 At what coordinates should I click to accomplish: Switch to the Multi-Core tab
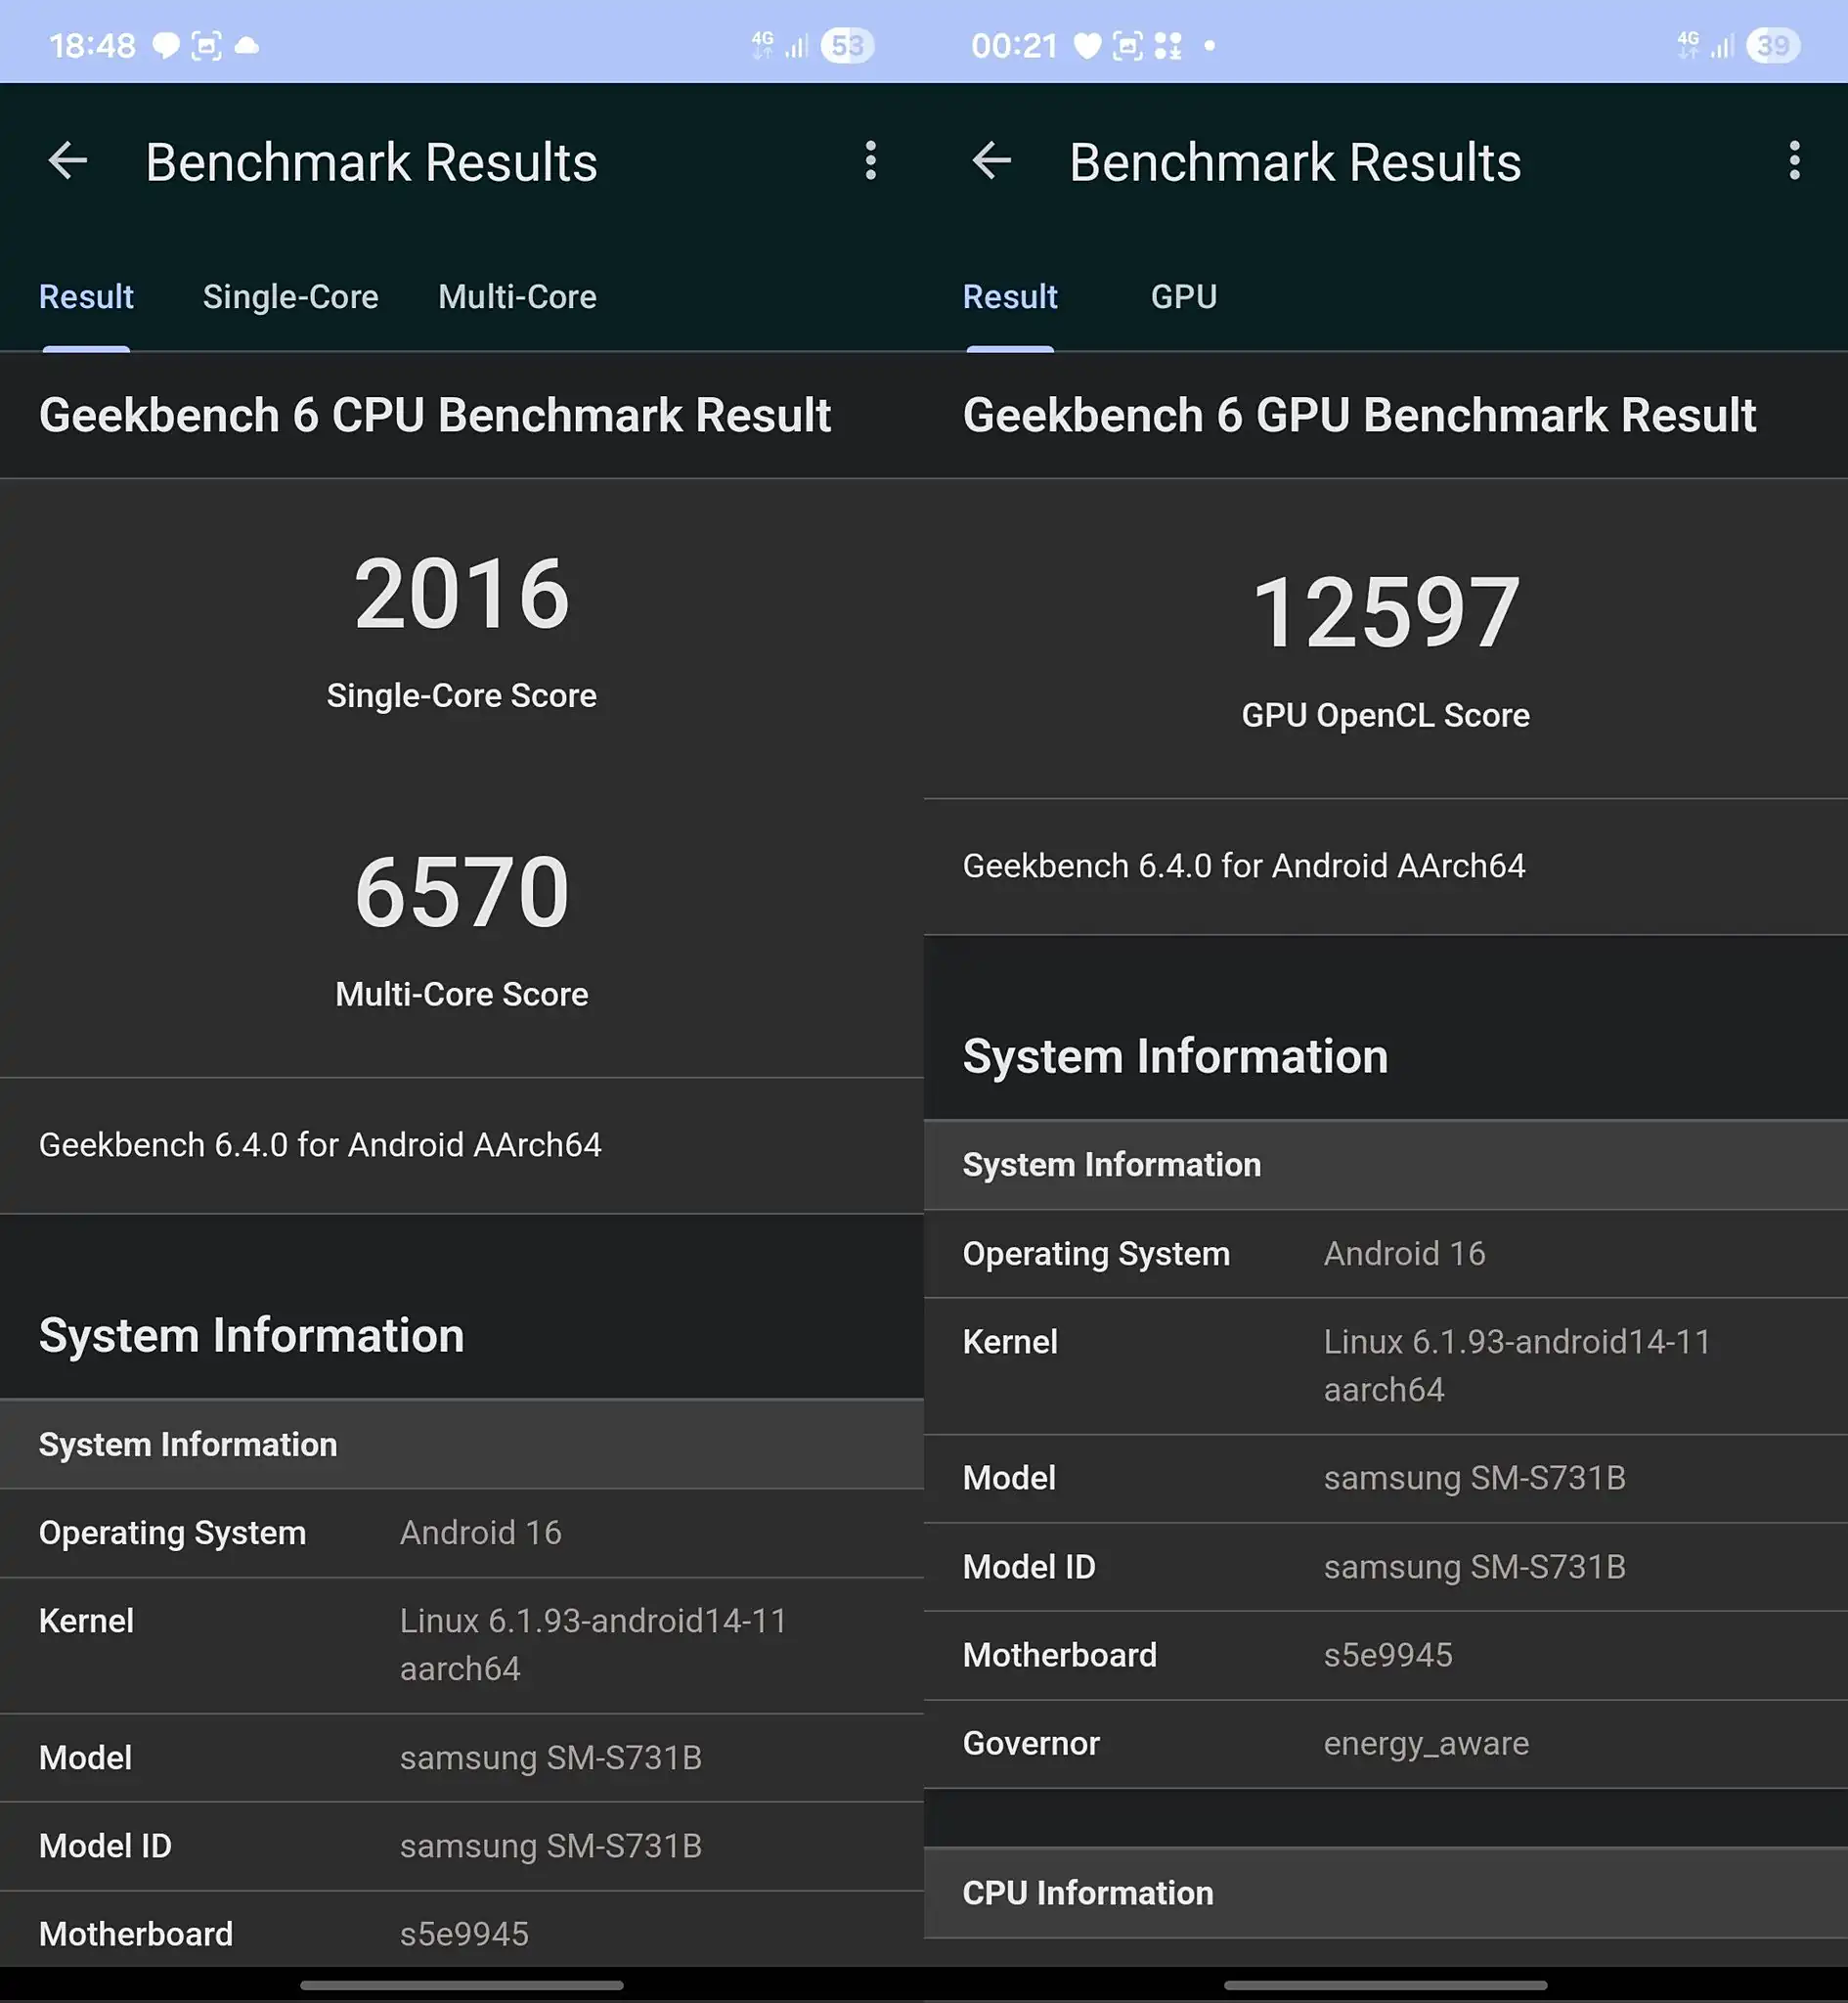click(x=517, y=297)
